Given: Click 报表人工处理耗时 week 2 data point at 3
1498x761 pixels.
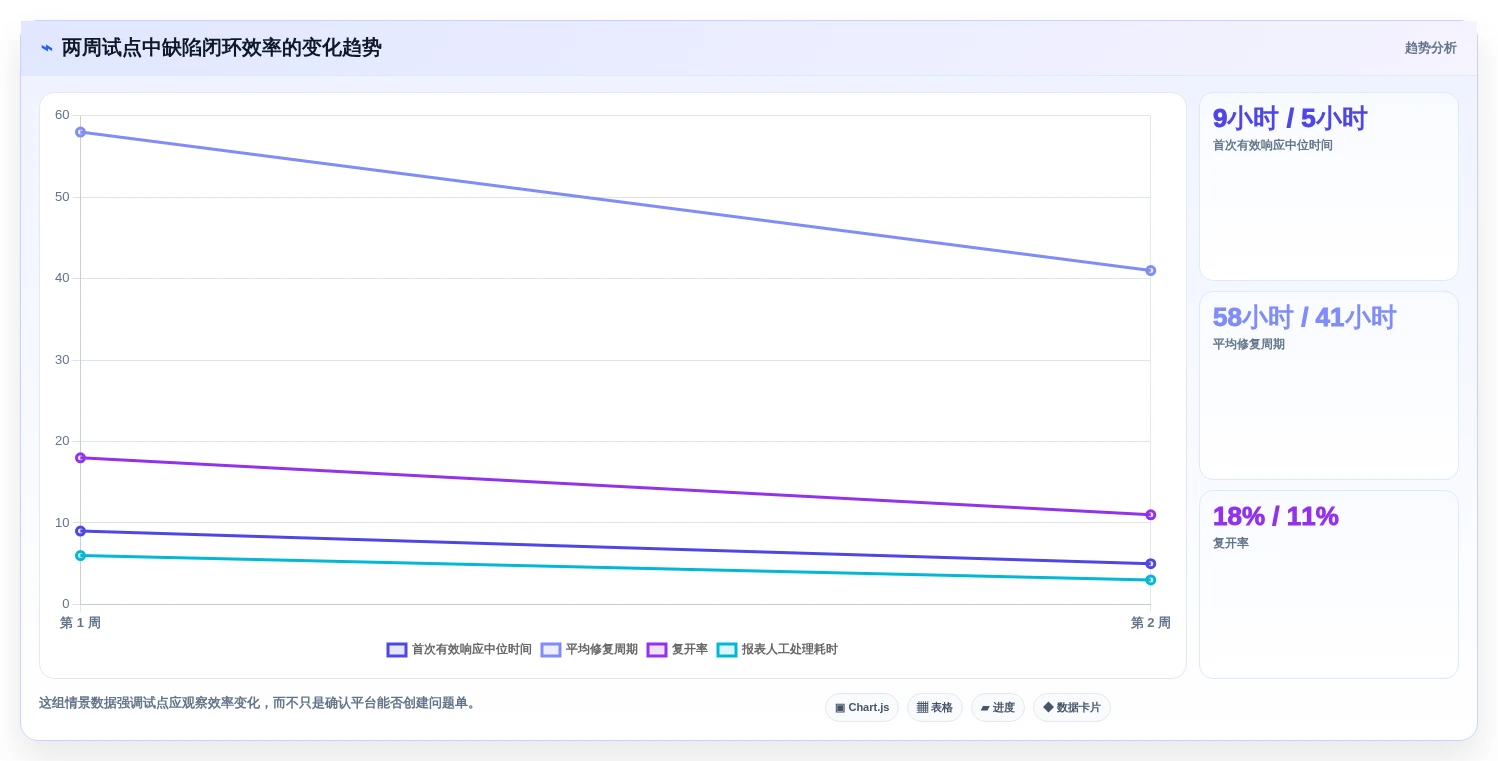Looking at the screenshot, I should coord(1150,580).
